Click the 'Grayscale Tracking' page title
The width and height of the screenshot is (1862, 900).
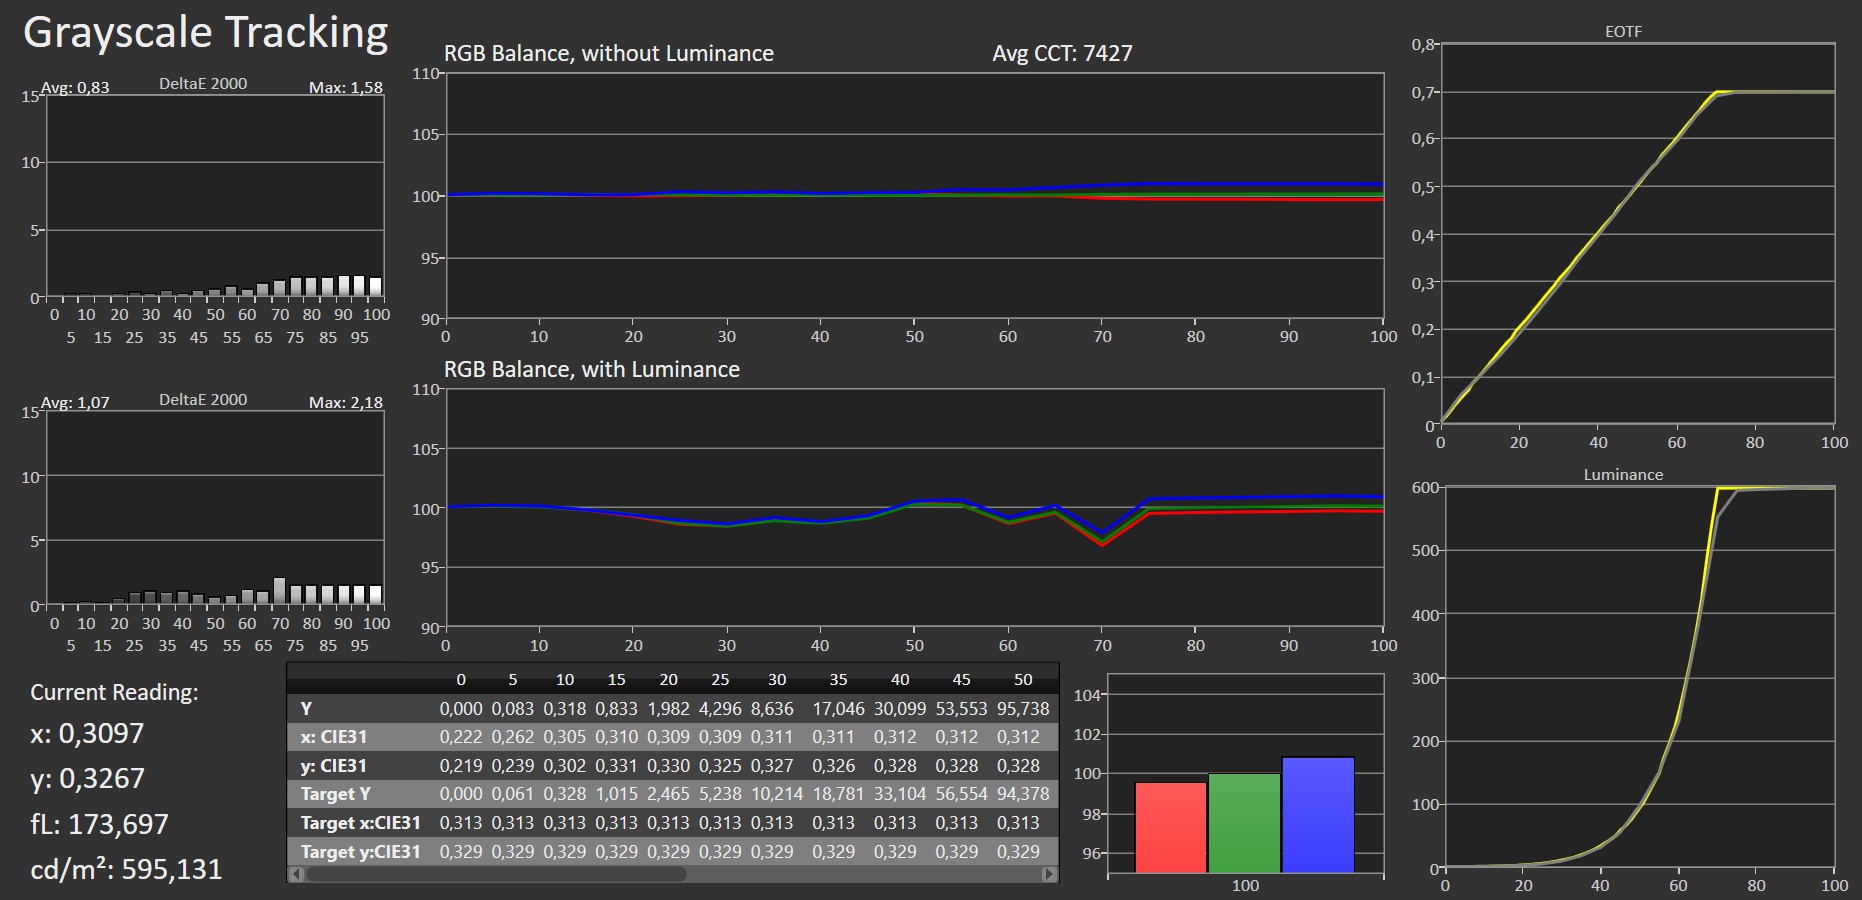click(205, 33)
